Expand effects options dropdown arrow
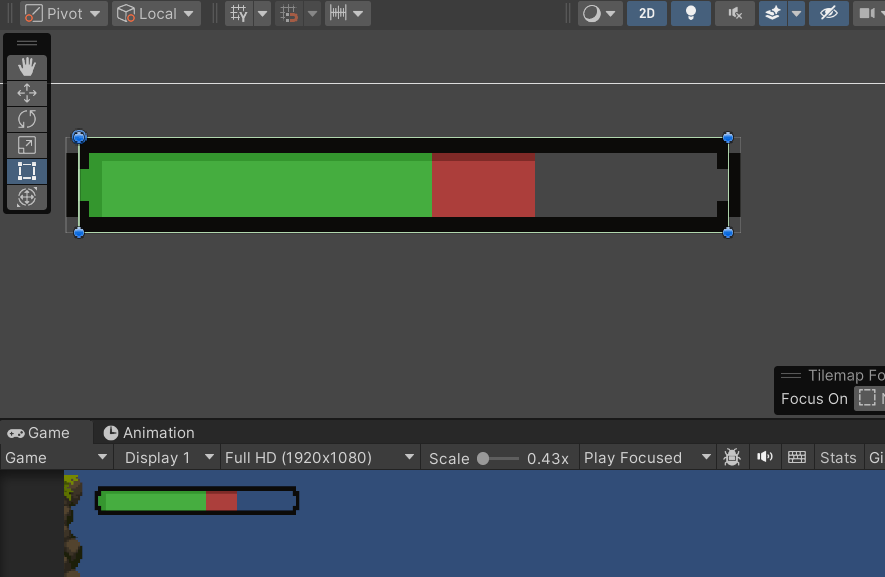Screen dimensions: 885x577 pyautogui.click(x=796, y=14)
